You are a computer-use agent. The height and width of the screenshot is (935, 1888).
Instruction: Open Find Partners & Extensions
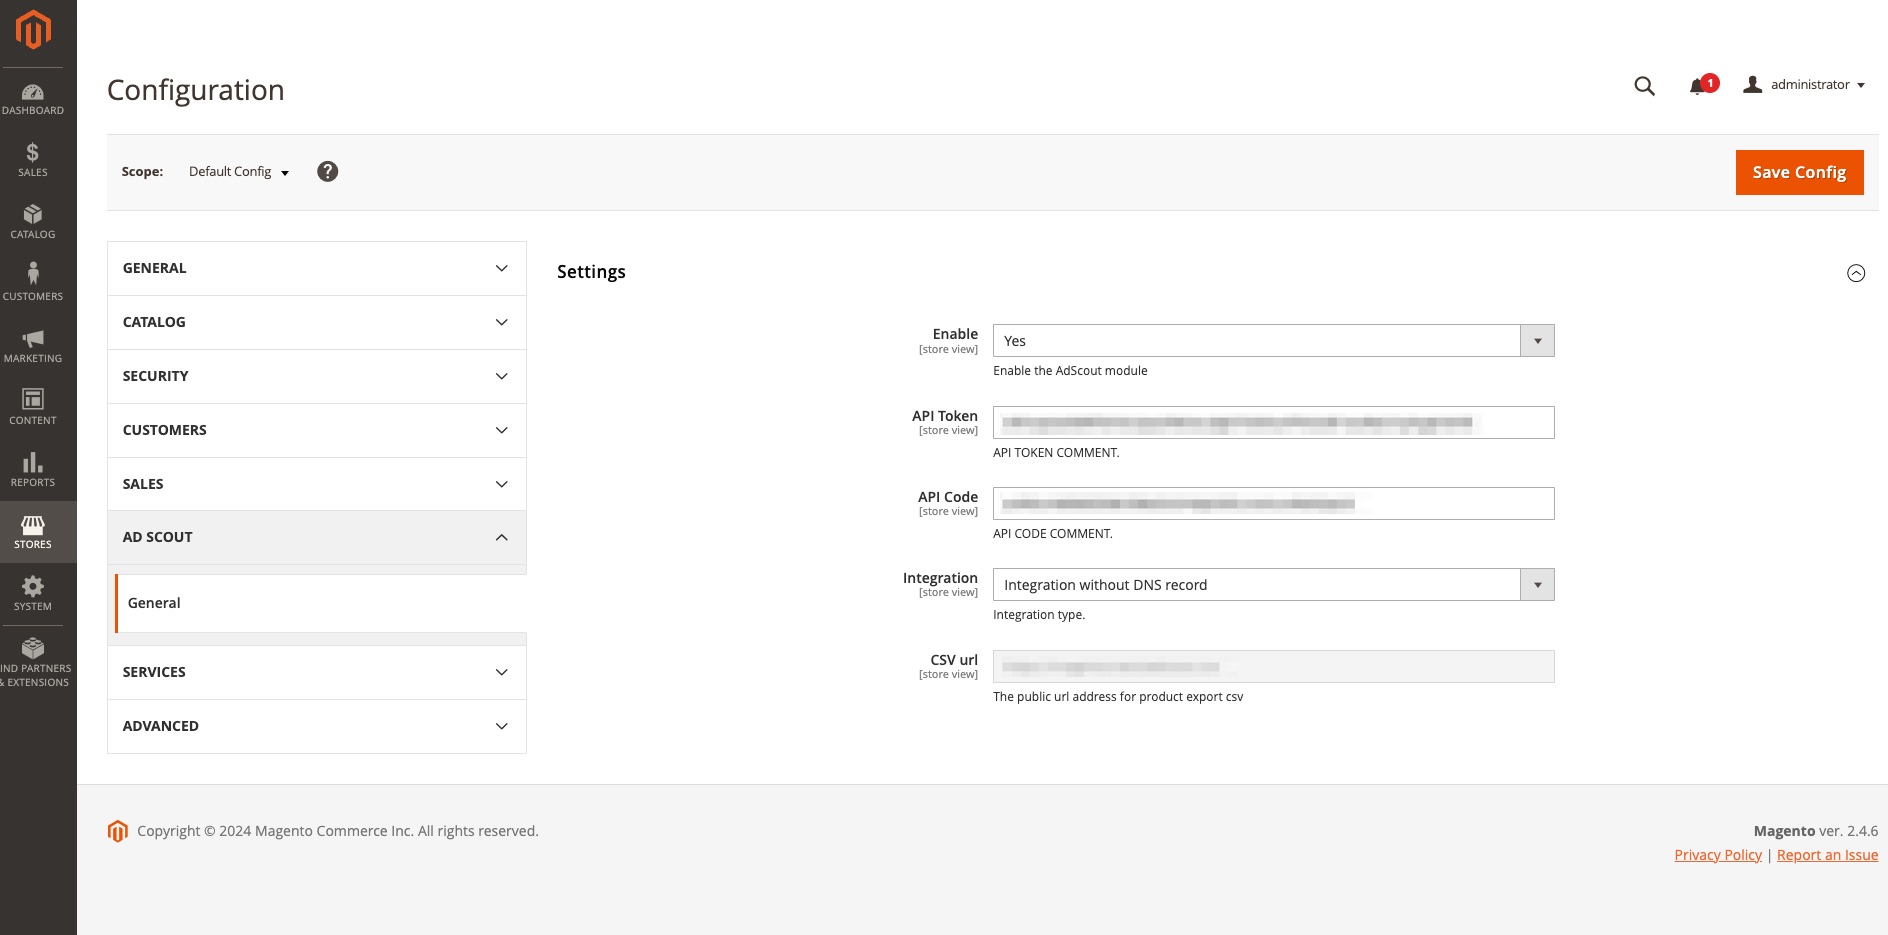coord(33,662)
